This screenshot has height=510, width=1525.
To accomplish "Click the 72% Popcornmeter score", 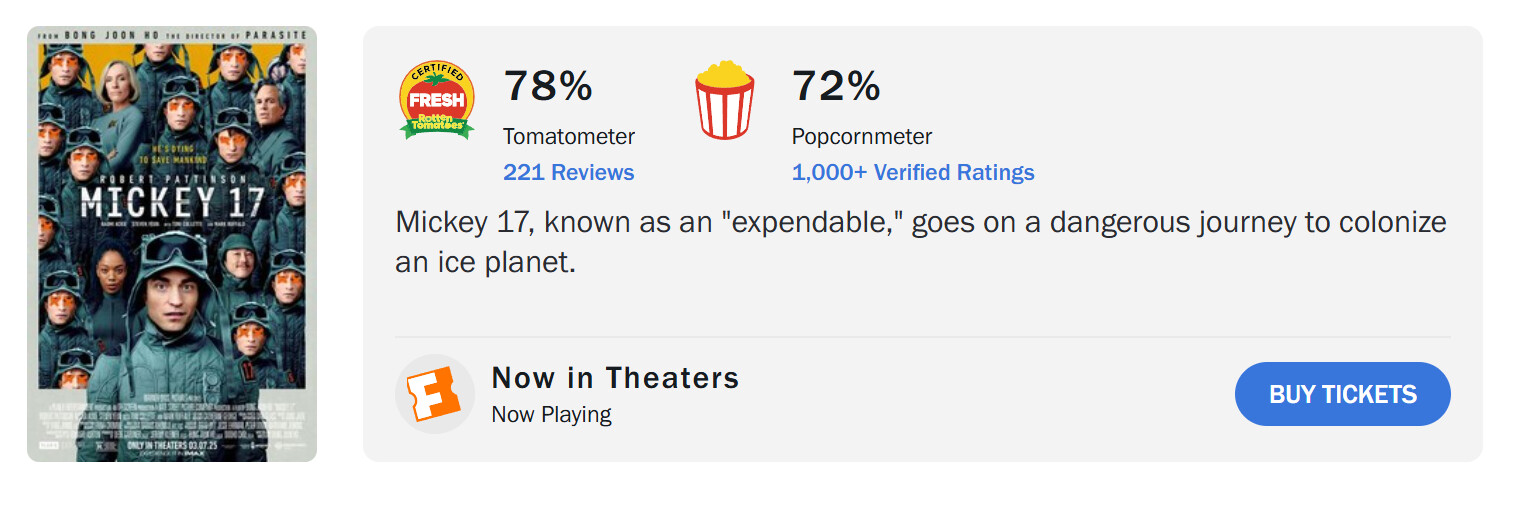I will 836,86.
